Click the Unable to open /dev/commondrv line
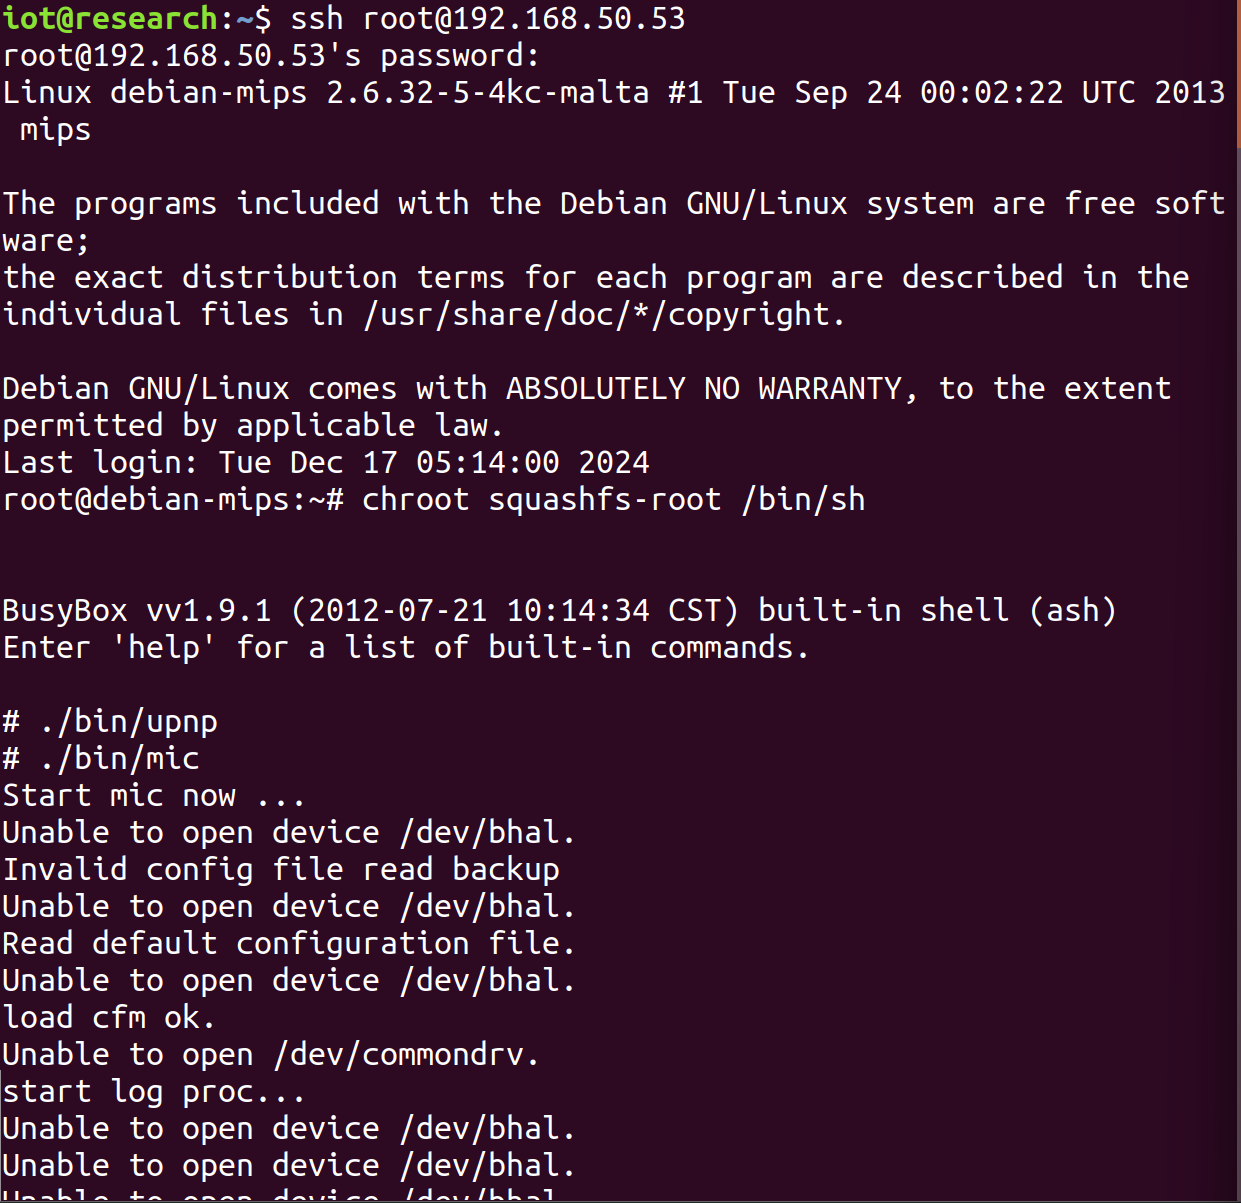 (x=271, y=1054)
